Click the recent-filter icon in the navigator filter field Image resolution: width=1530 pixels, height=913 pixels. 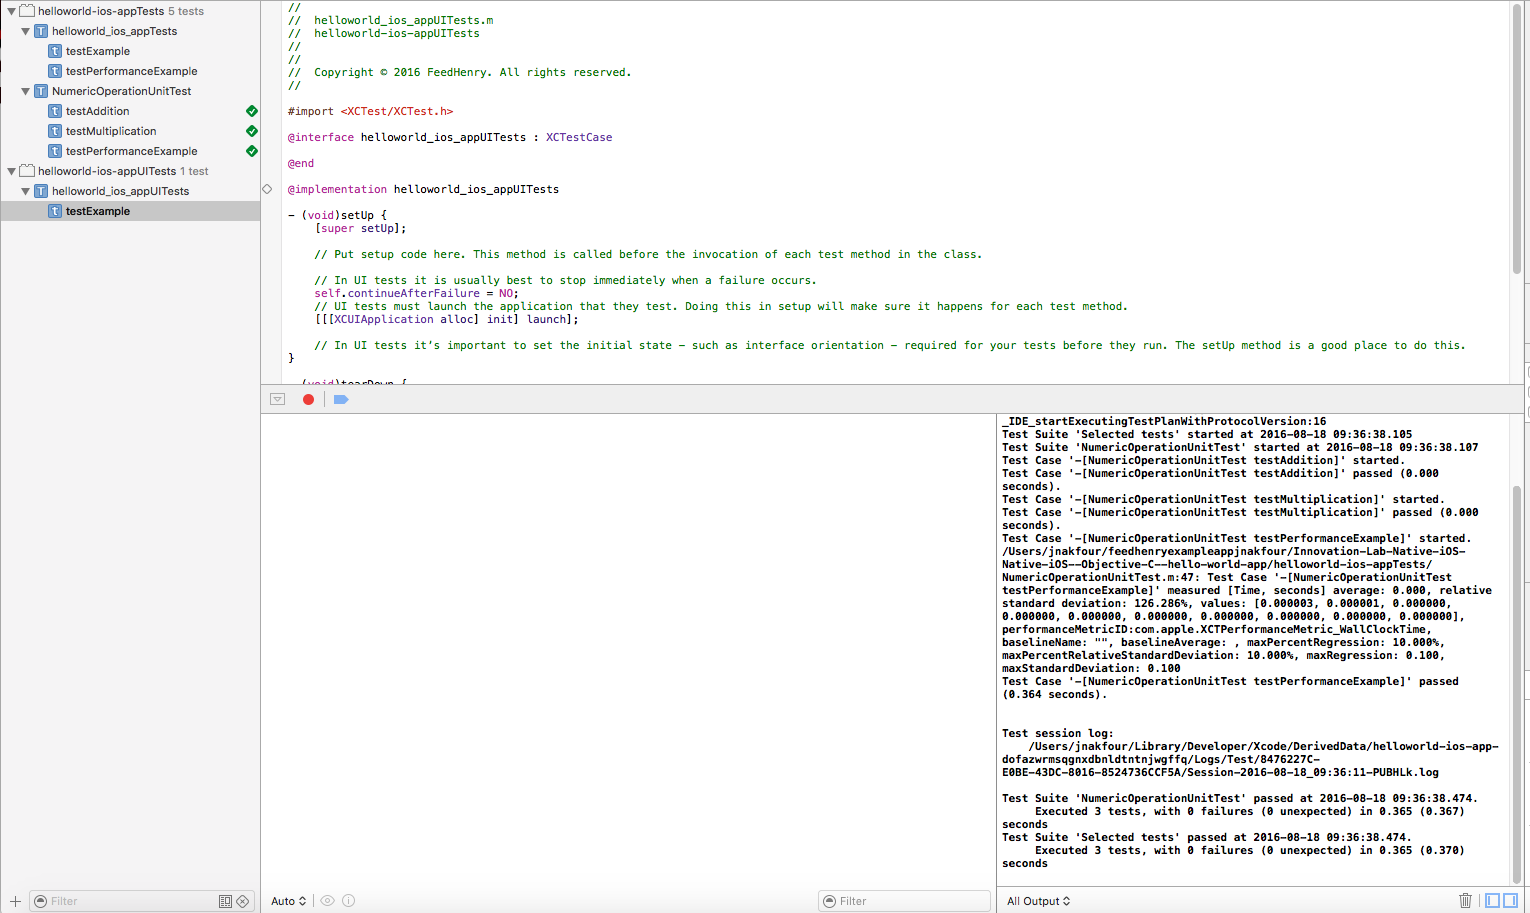[41, 901]
